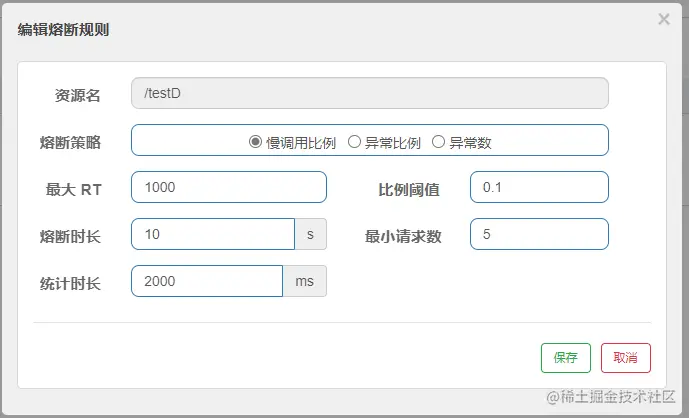
Task: Click the 编辑熔断规则 dialog title
Action: pos(63,30)
